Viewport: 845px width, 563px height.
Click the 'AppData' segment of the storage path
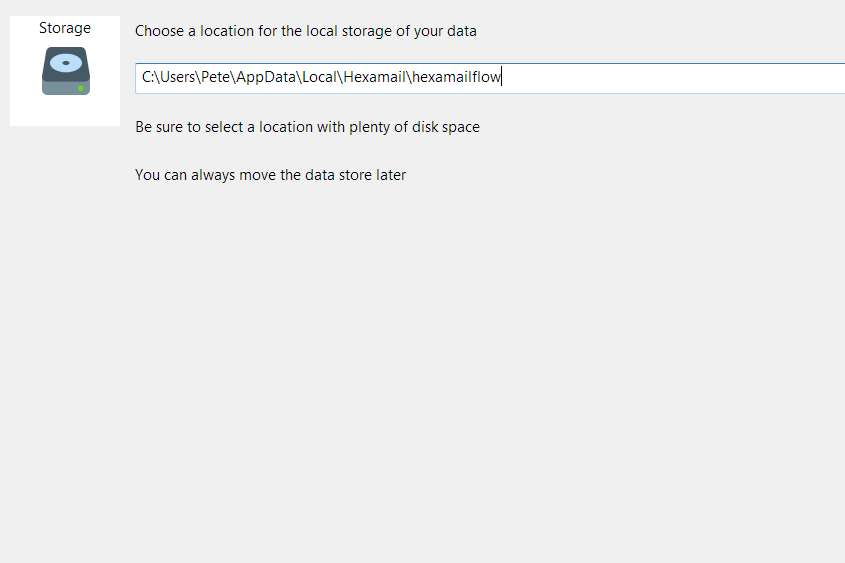pos(266,77)
